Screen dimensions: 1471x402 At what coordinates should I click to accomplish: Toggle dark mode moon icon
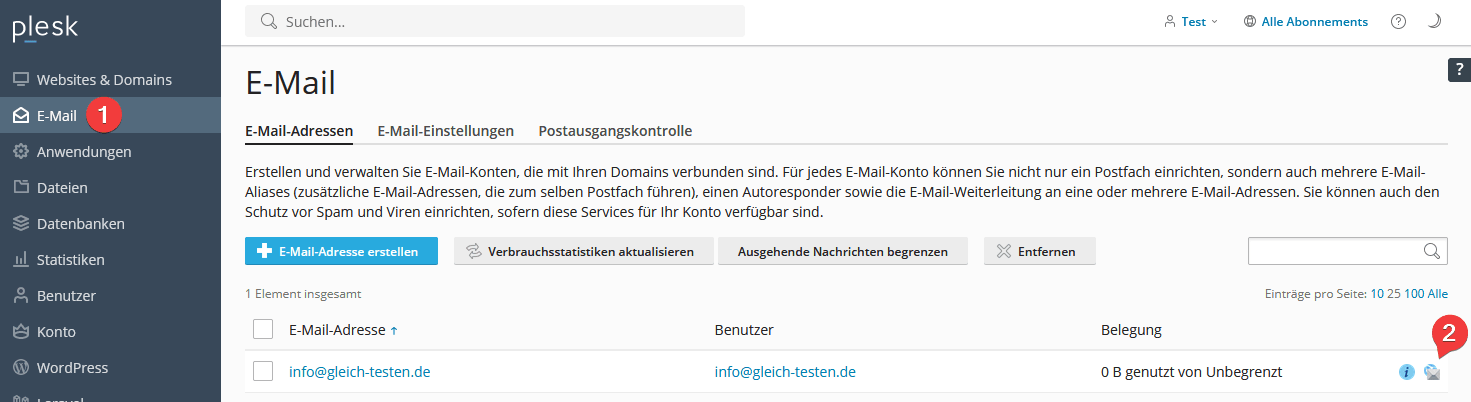tap(1434, 21)
